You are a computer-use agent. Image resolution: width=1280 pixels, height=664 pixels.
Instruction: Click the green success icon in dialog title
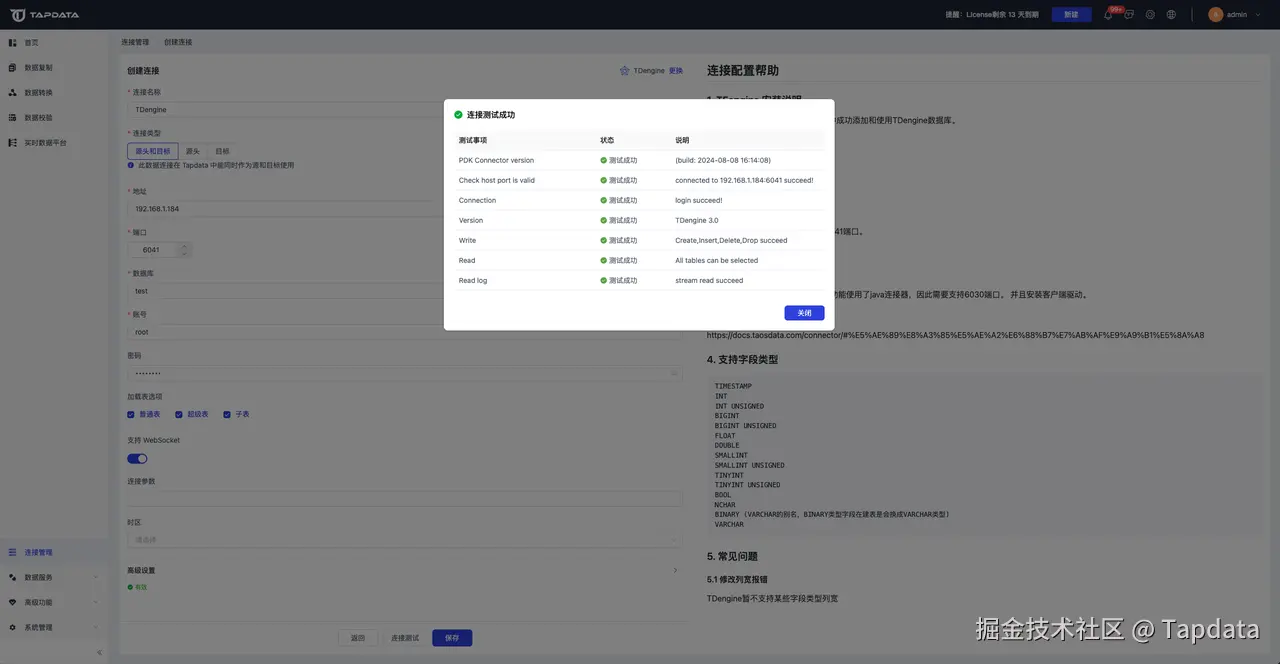tap(458, 115)
